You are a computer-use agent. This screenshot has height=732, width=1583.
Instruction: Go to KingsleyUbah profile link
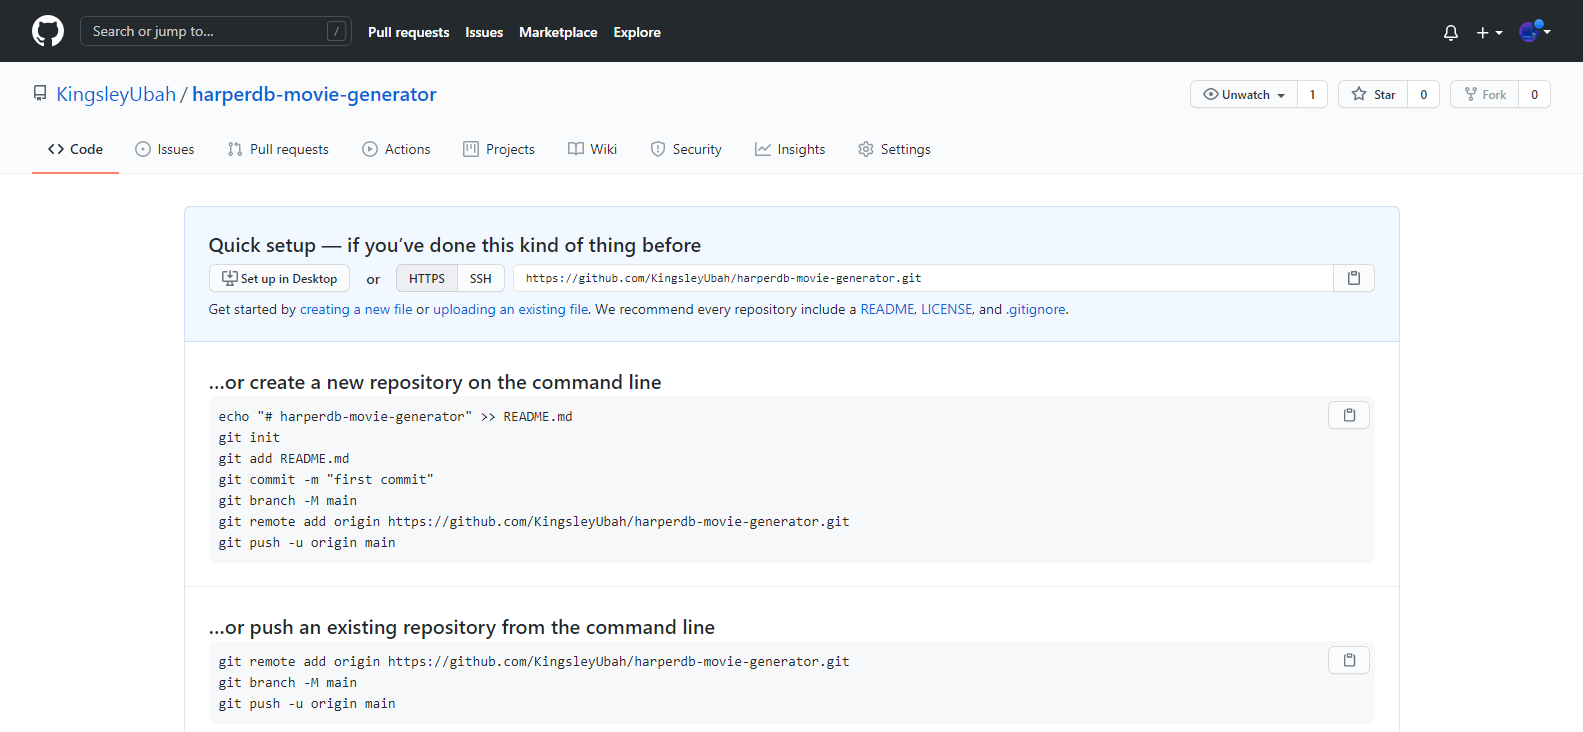point(116,94)
